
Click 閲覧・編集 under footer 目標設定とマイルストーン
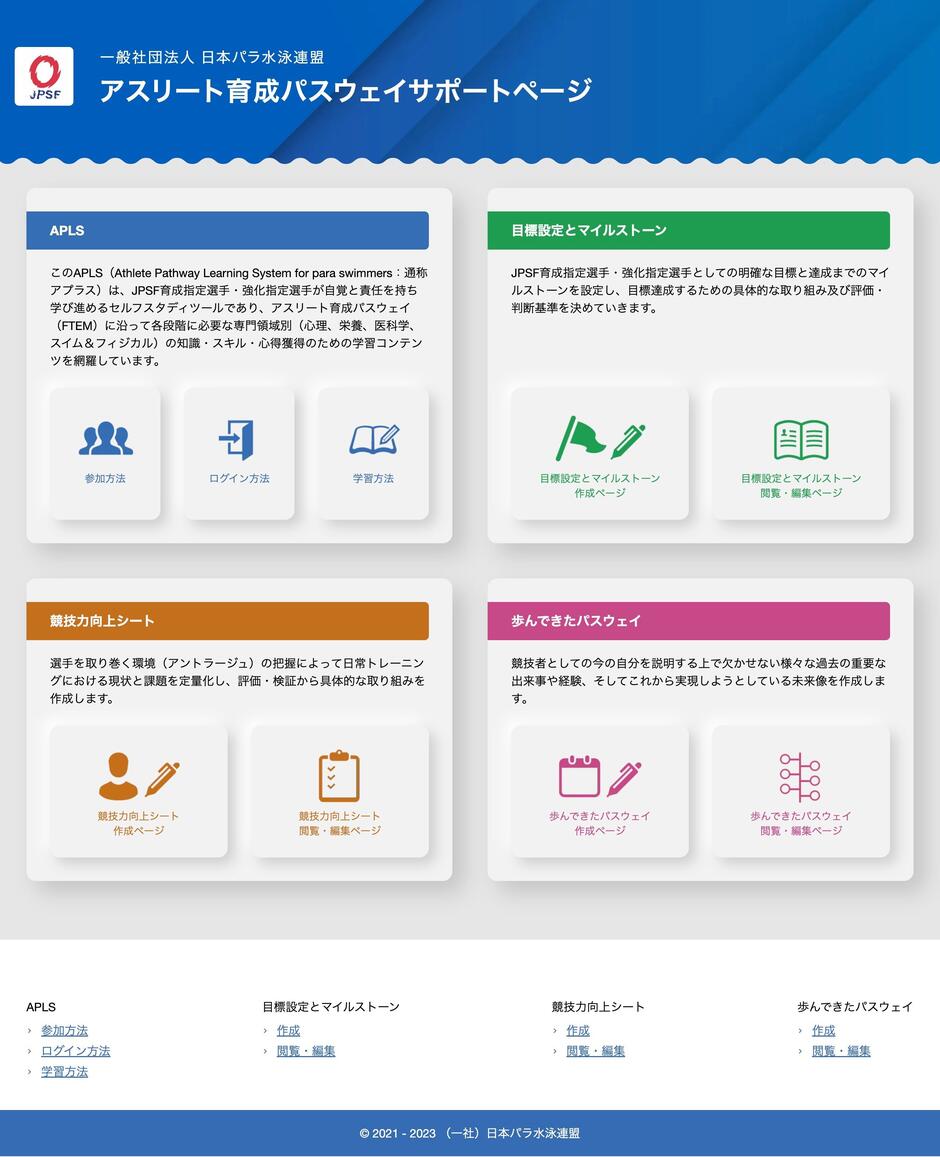coord(306,1051)
